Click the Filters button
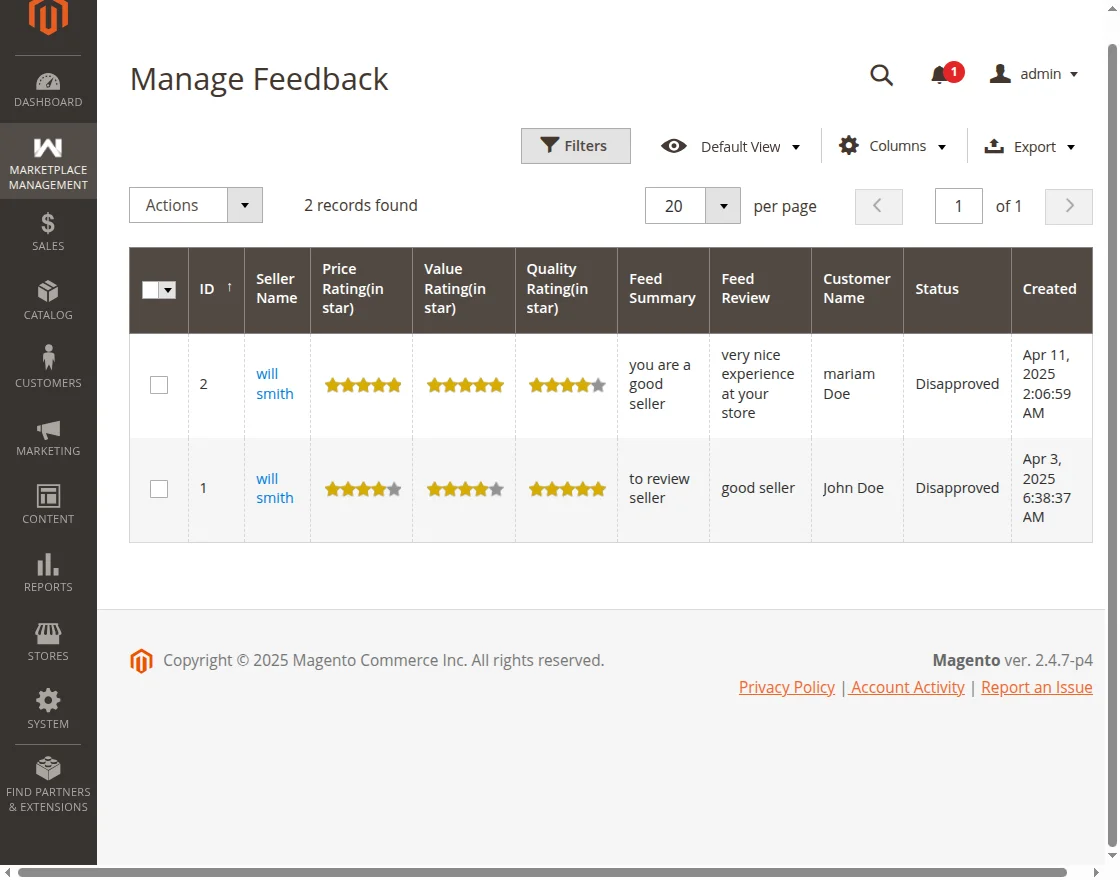Screen dimensions: 1120x880 tap(575, 146)
